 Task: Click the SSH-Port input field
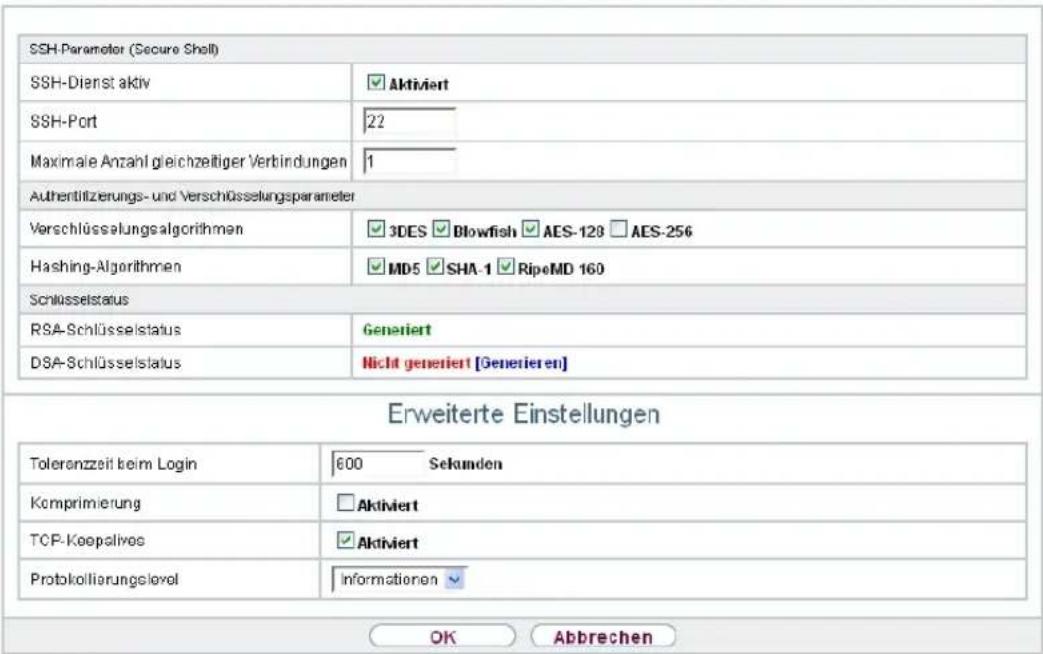410,122
